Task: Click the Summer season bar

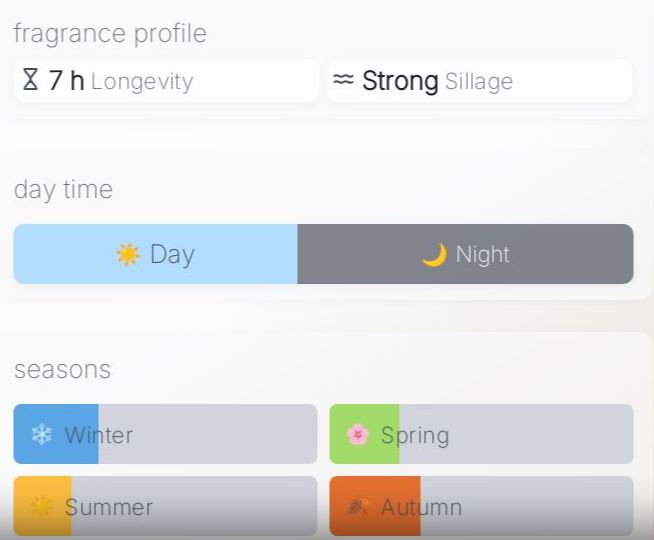Action: click(165, 506)
